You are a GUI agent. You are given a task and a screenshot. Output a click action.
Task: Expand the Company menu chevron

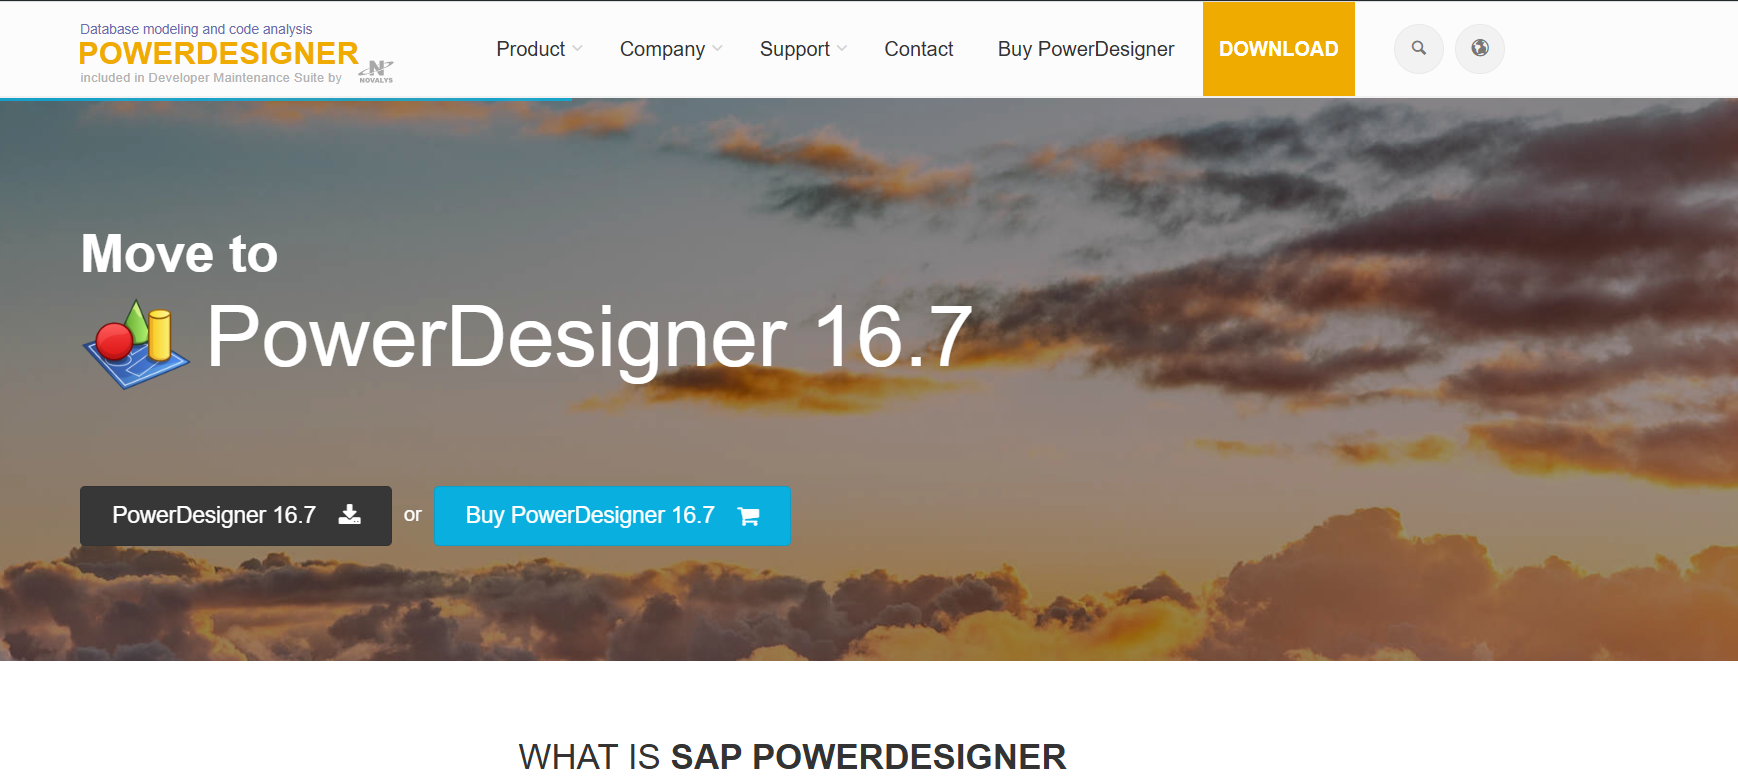click(x=717, y=49)
